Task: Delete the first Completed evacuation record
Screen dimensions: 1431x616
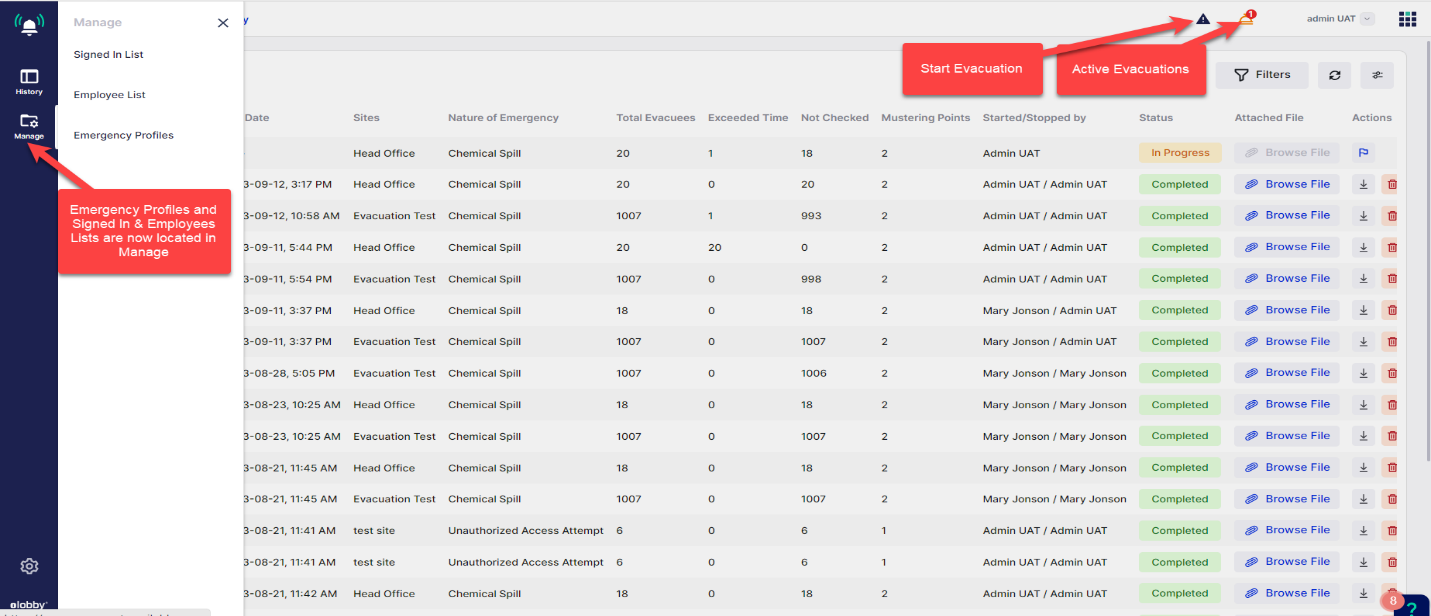Action: coord(1391,185)
